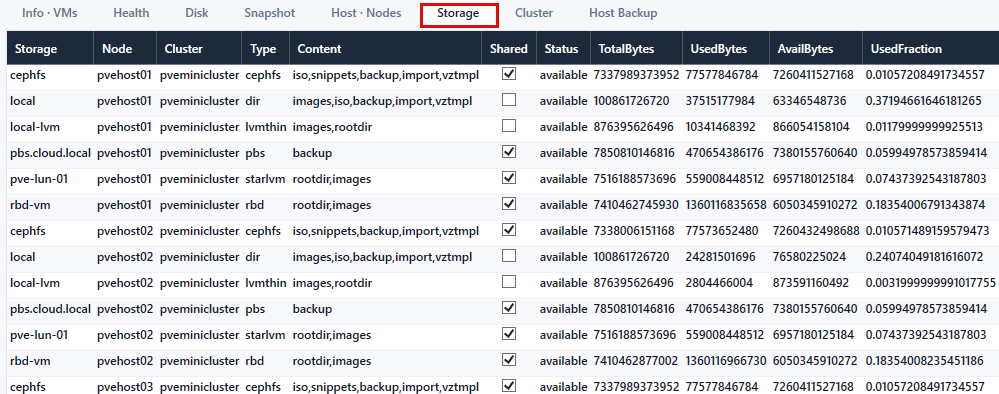
Task: Select AvailBytes value 76580225024
Action: click(x=809, y=256)
